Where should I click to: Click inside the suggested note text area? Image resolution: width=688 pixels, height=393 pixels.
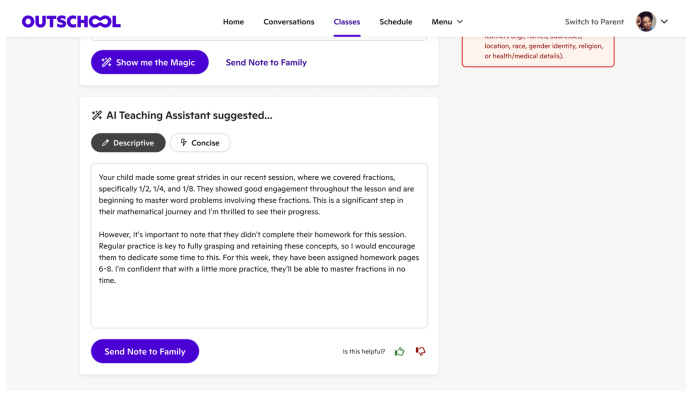259,246
